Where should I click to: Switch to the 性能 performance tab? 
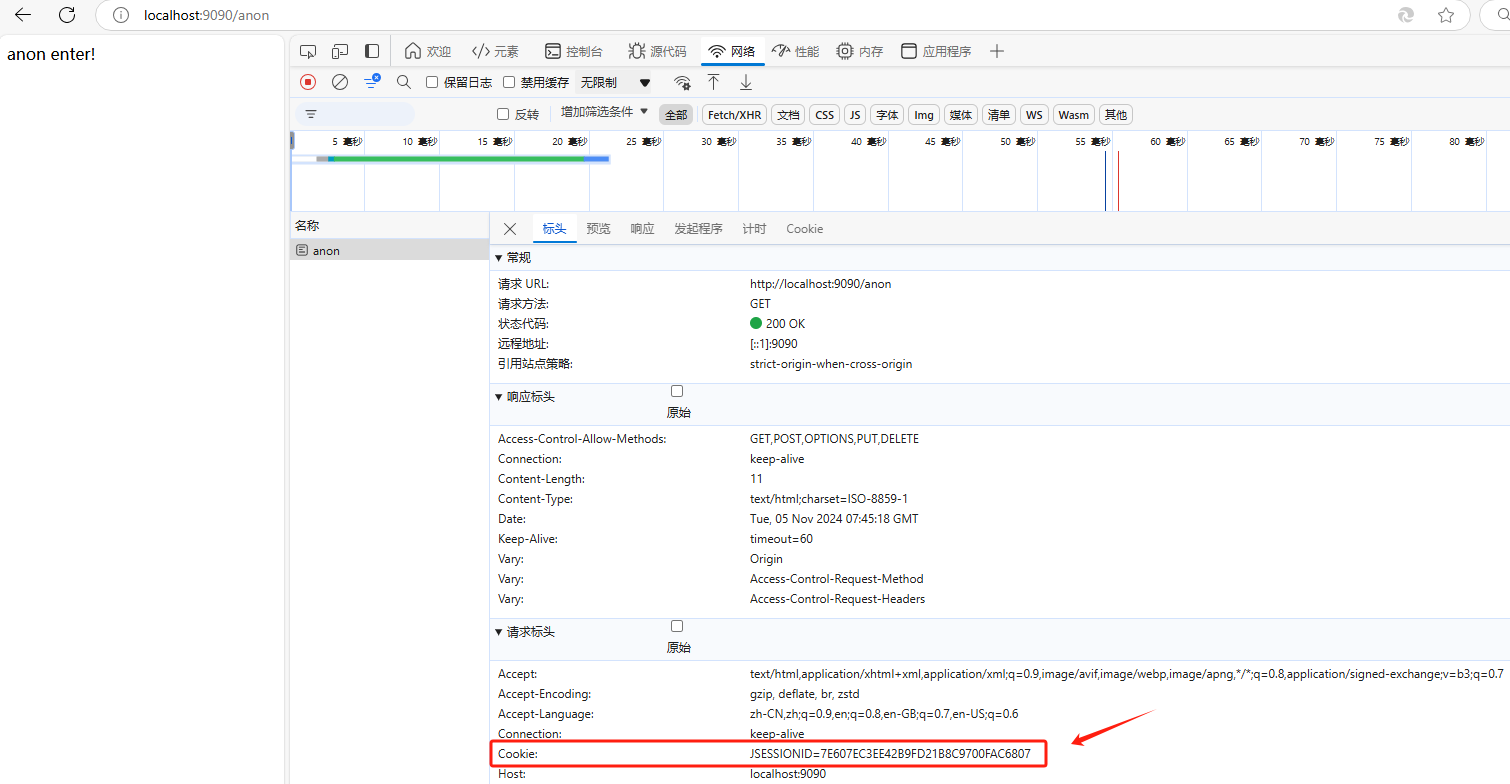coord(795,51)
